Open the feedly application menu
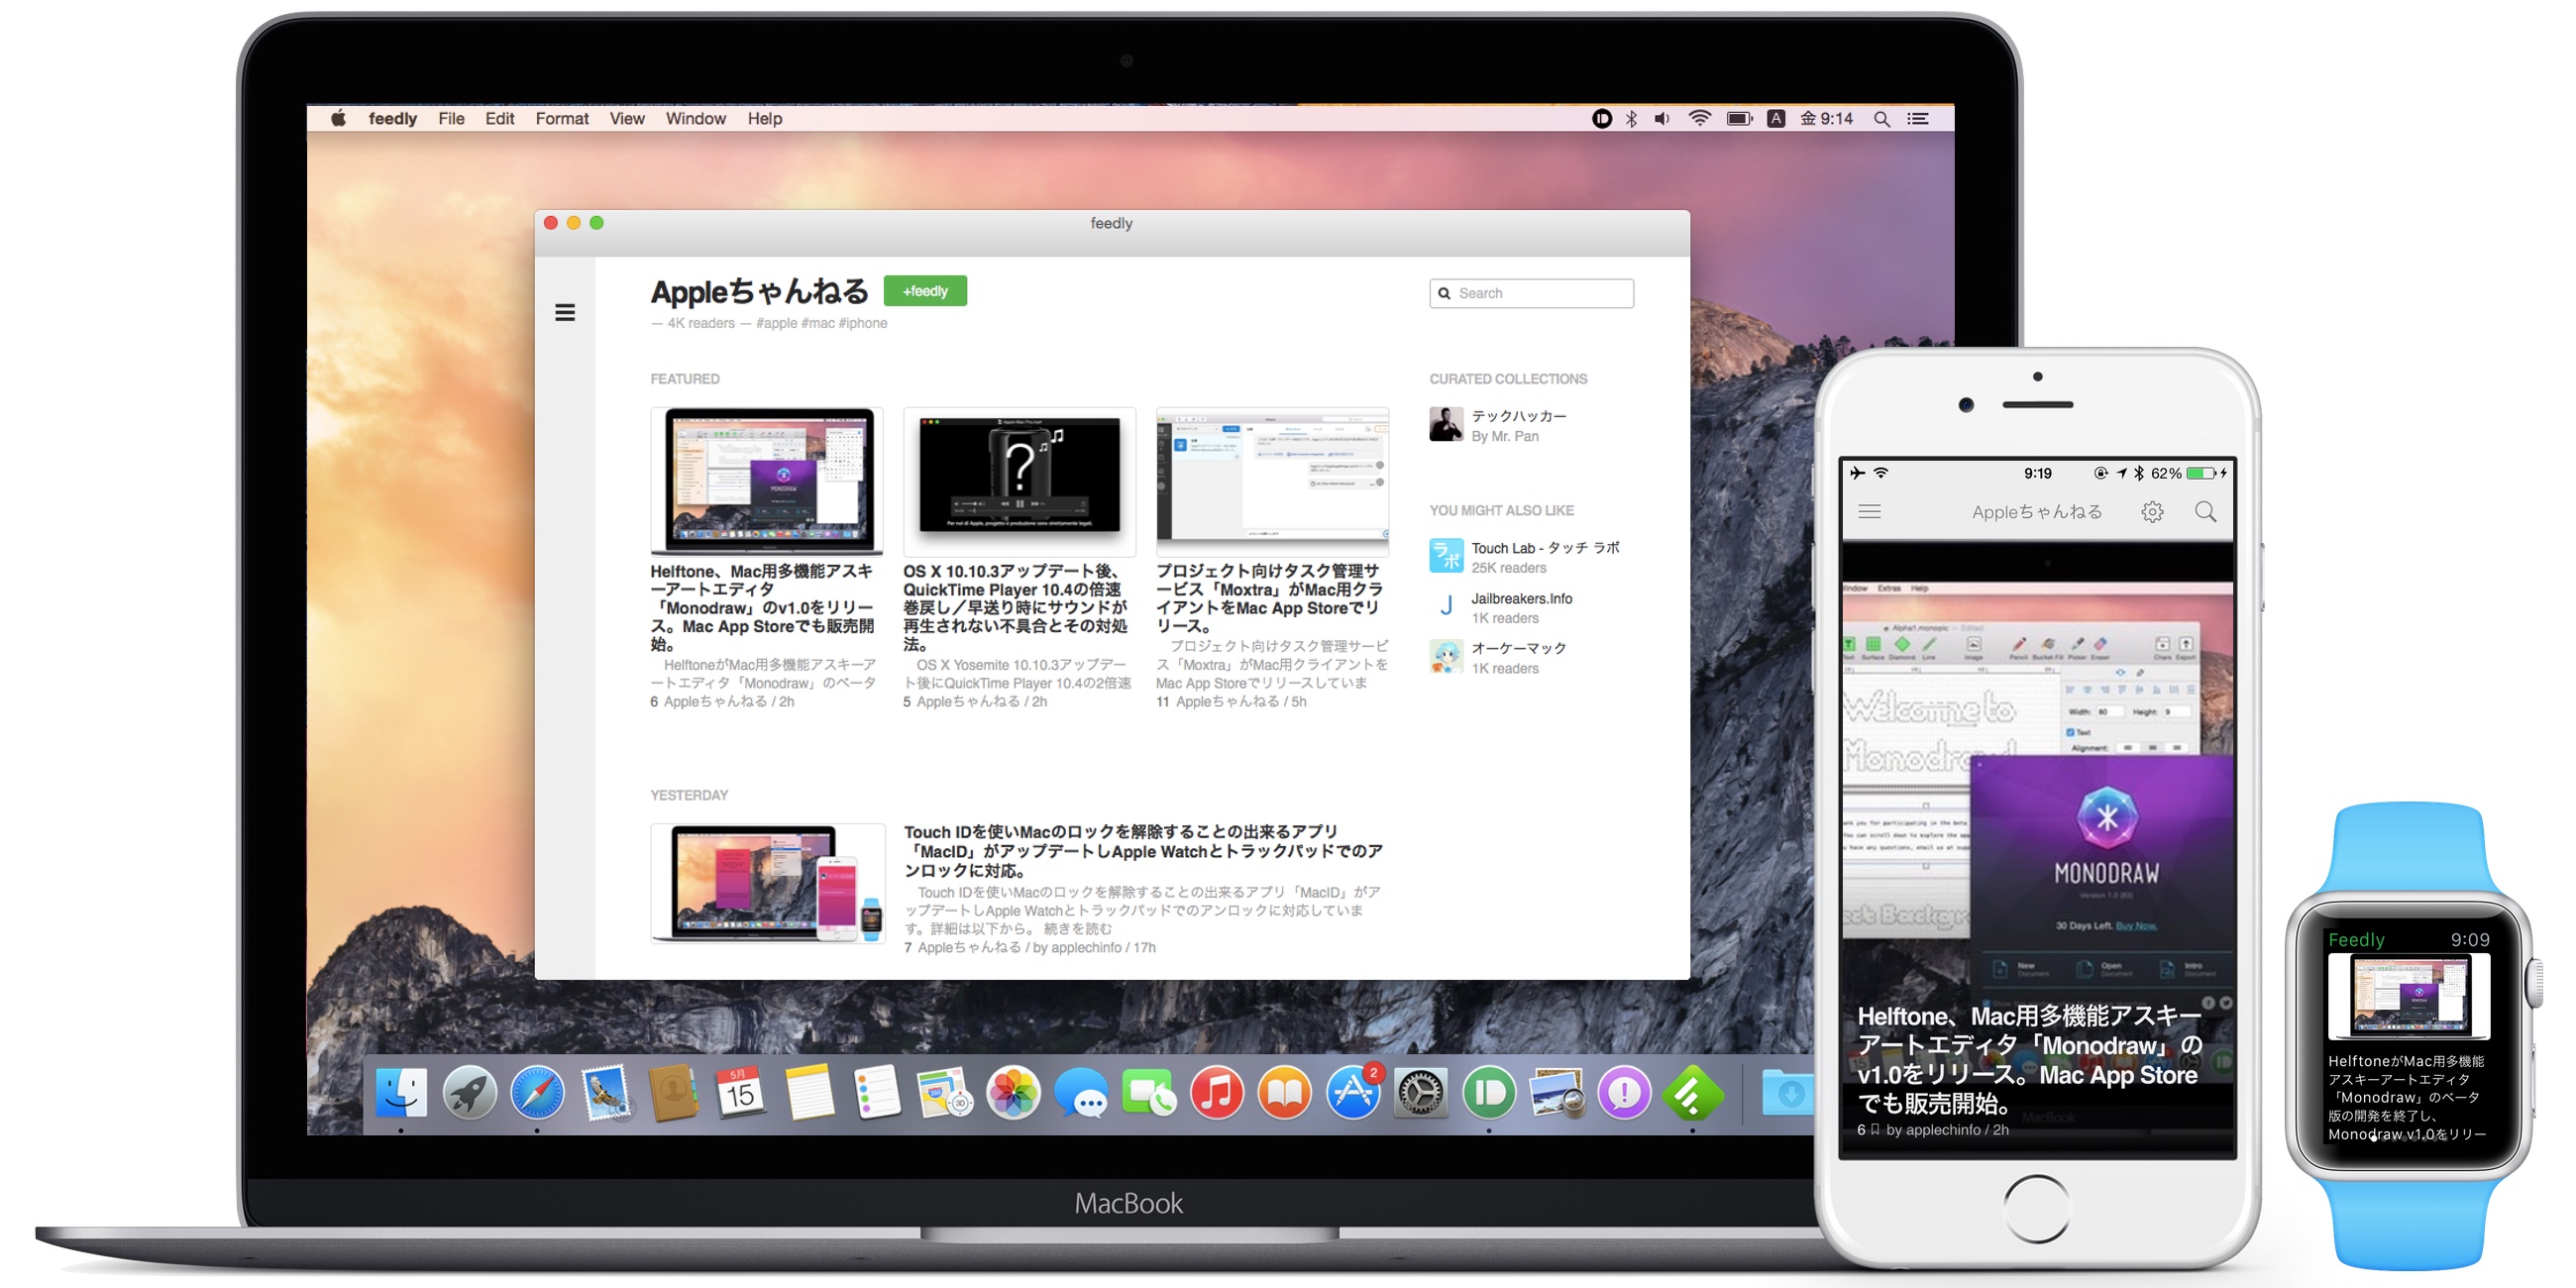 [x=392, y=118]
